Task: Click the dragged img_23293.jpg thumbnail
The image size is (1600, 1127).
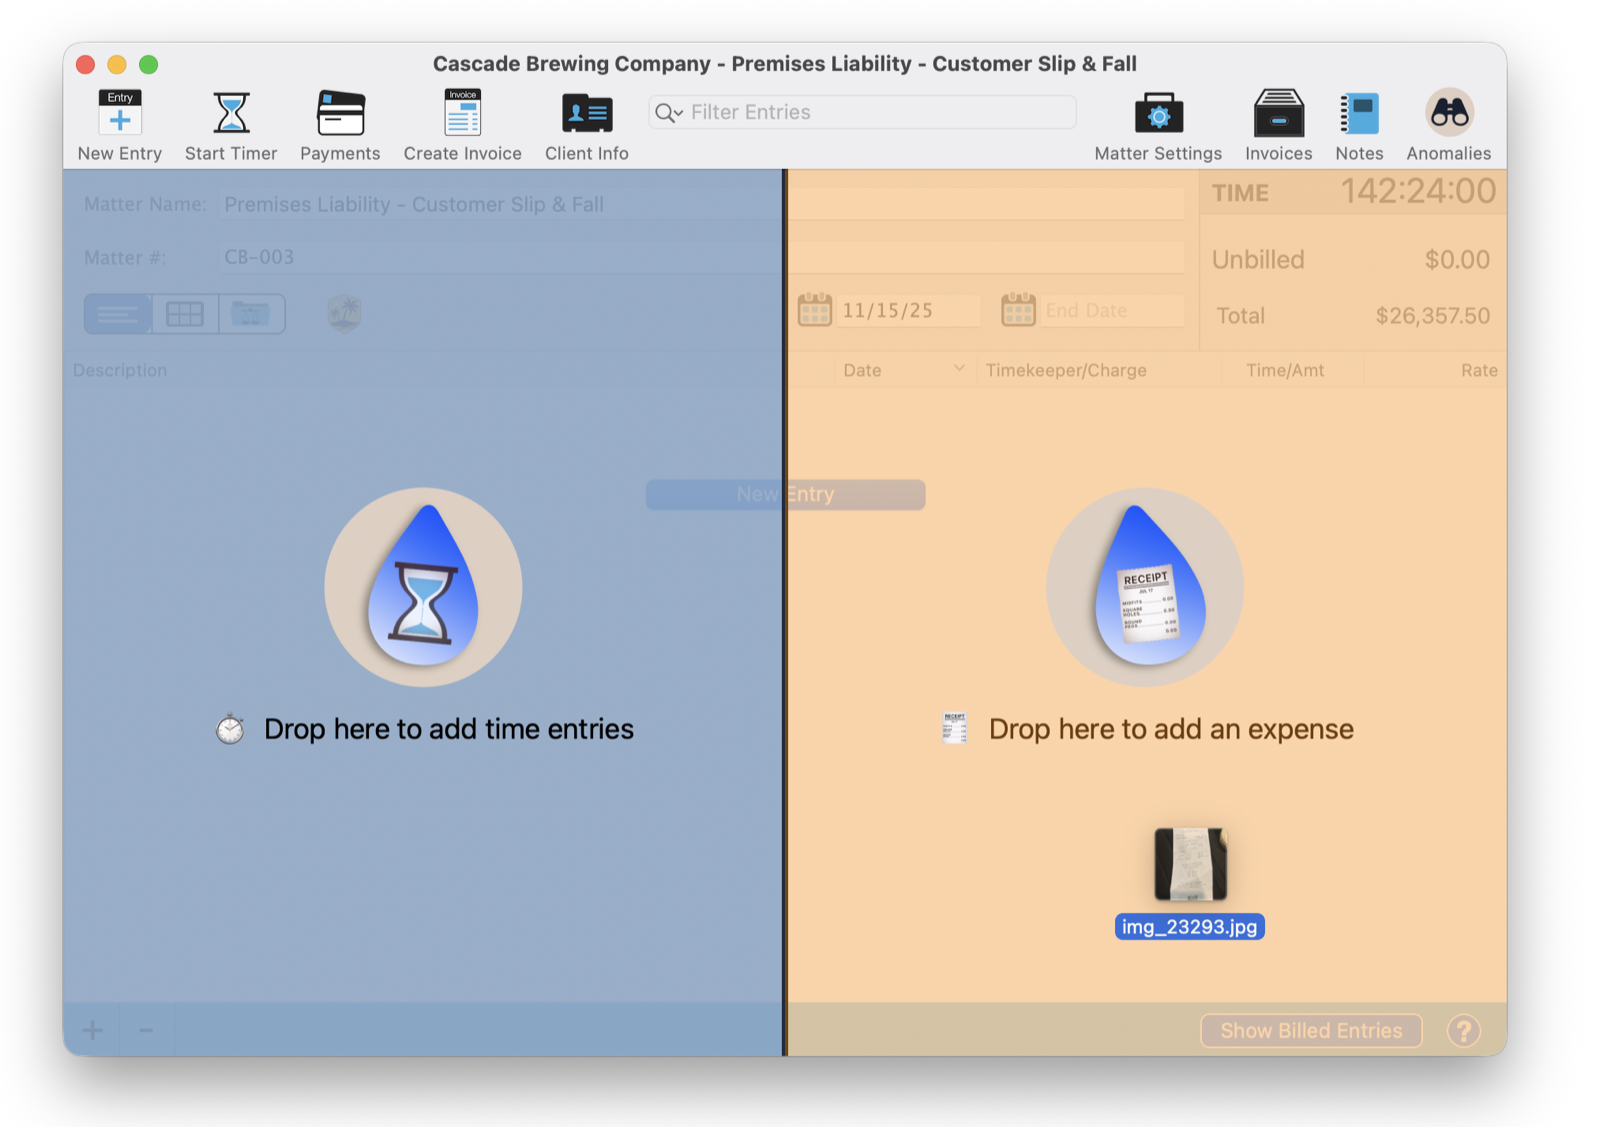Action: [1190, 865]
